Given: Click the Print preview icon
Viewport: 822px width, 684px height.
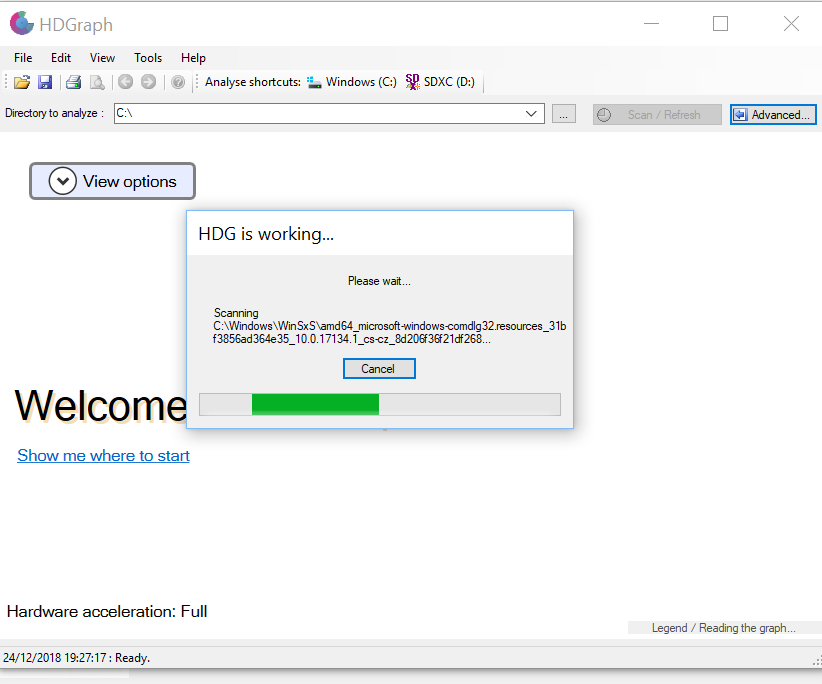Looking at the screenshot, I should (x=97, y=82).
